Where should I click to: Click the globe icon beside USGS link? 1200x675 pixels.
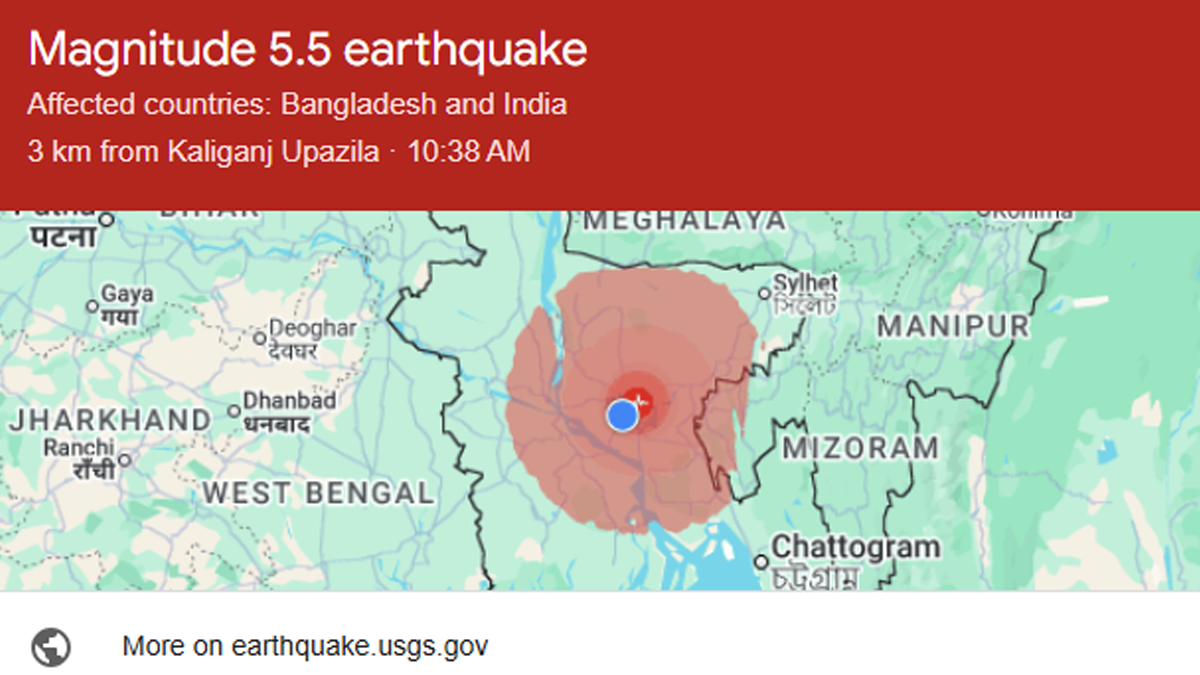[x=51, y=646]
